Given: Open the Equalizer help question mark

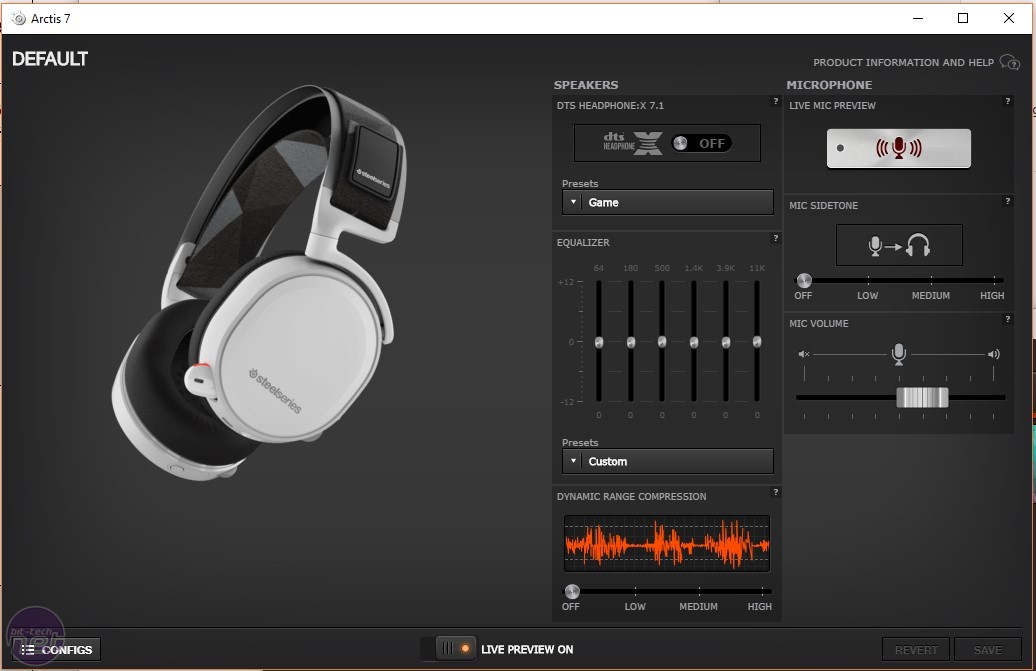Looking at the screenshot, I should point(776,238).
